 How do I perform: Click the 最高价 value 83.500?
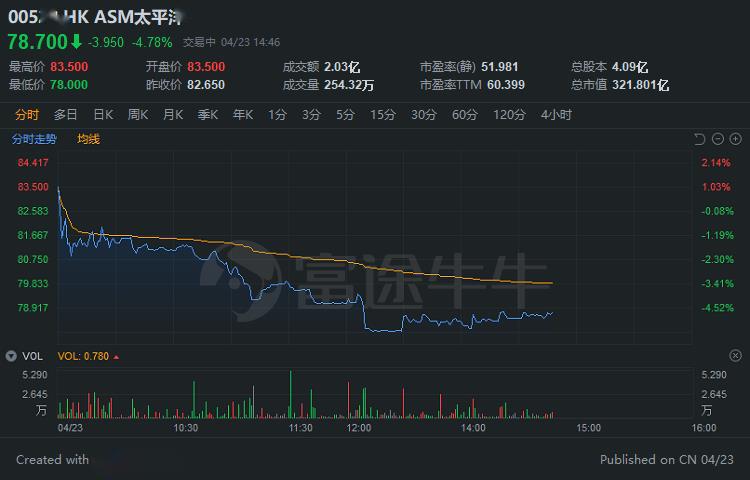coord(69,66)
